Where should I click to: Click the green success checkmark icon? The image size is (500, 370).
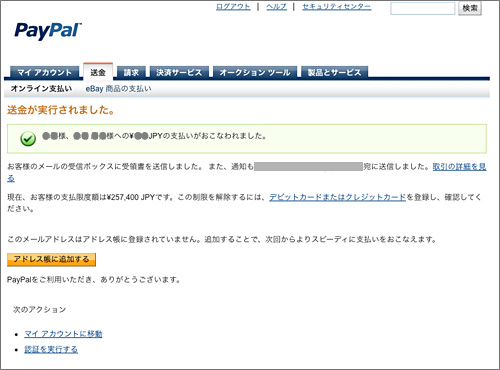[x=28, y=139]
